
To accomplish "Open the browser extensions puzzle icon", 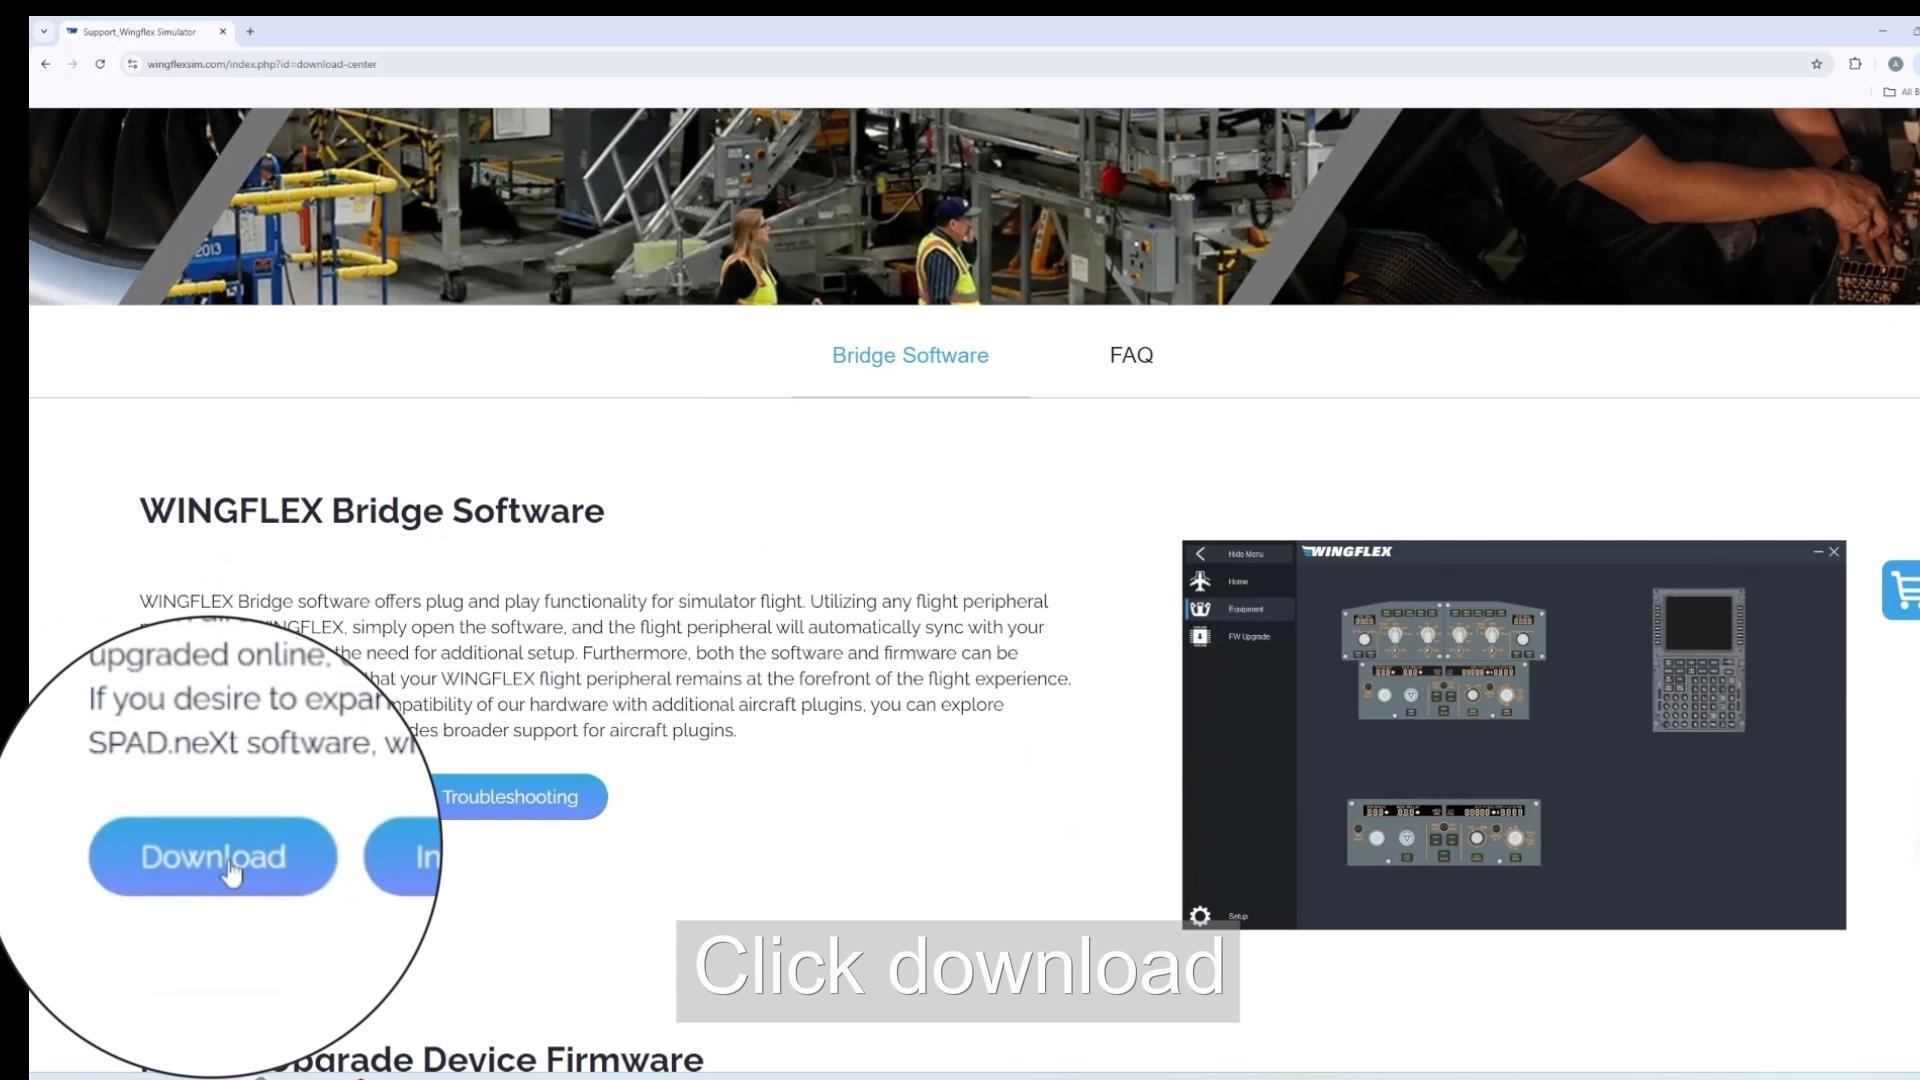I will pos(1855,64).
